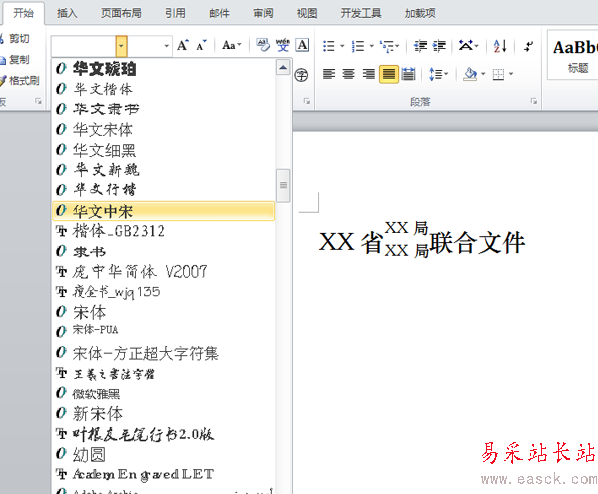This screenshot has width=598, height=494.
Task: Open the Line Spacing menu
Action: coord(438,74)
